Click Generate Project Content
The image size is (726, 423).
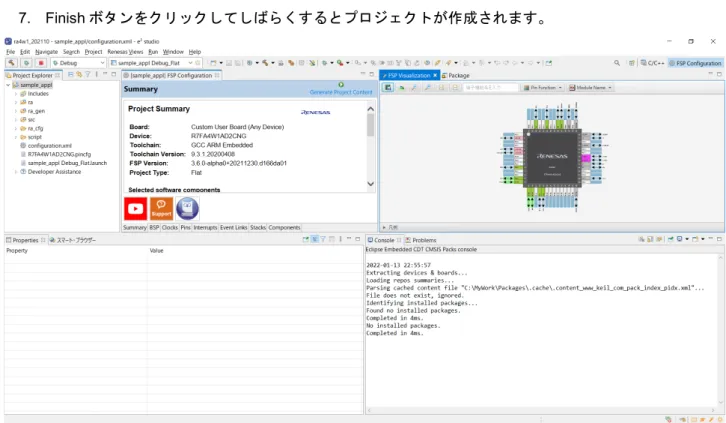341,92
